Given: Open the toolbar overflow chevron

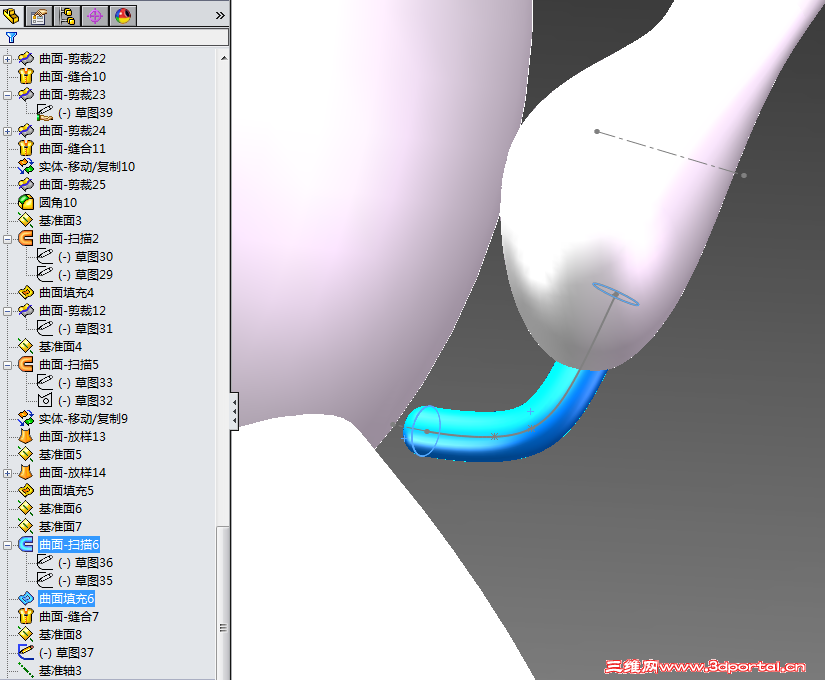Looking at the screenshot, I should (x=219, y=15).
